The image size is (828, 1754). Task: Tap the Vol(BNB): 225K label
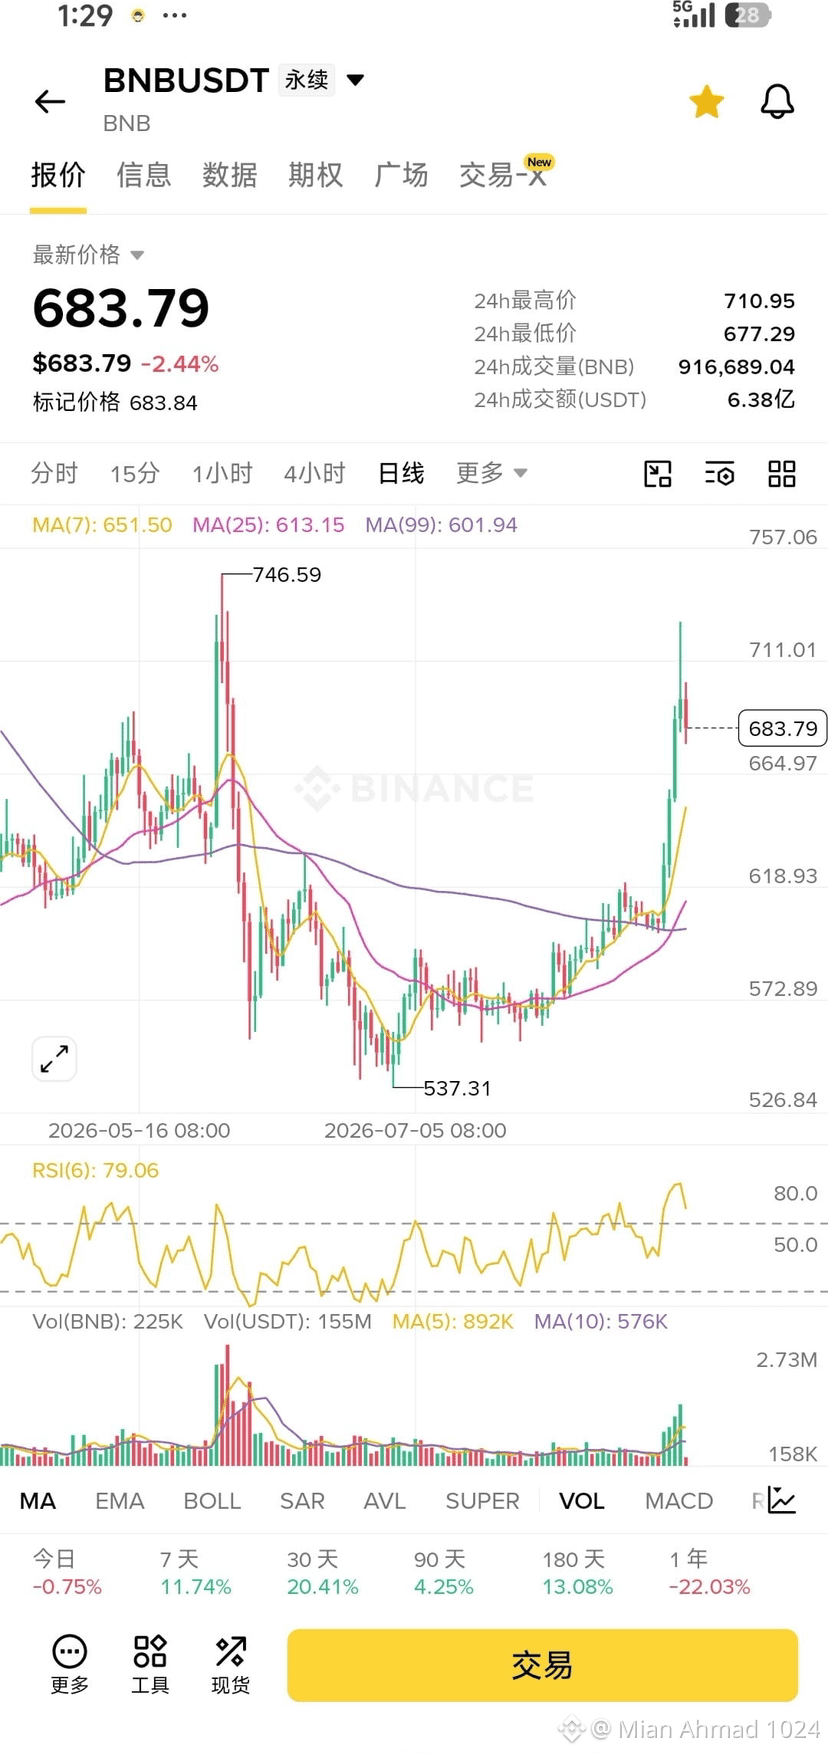click(x=108, y=1322)
